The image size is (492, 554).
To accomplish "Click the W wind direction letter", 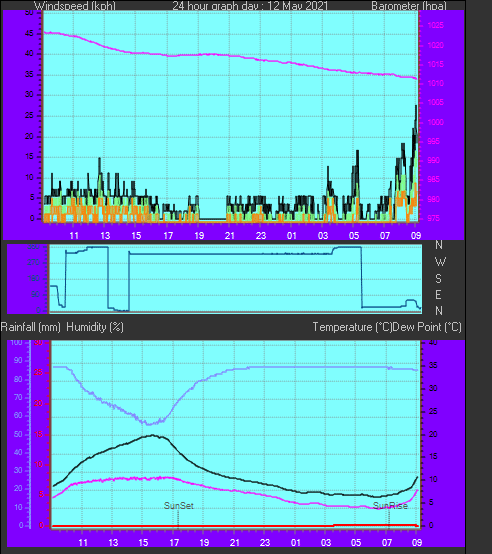I will pos(440,262).
